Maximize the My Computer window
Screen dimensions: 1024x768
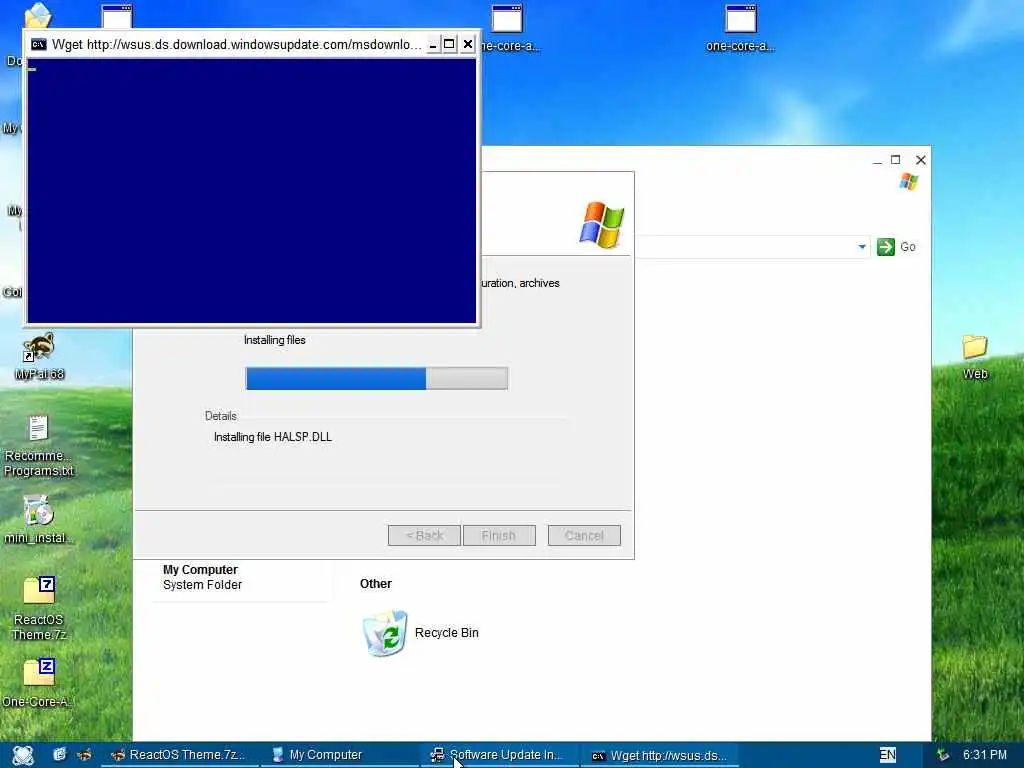[895, 160]
